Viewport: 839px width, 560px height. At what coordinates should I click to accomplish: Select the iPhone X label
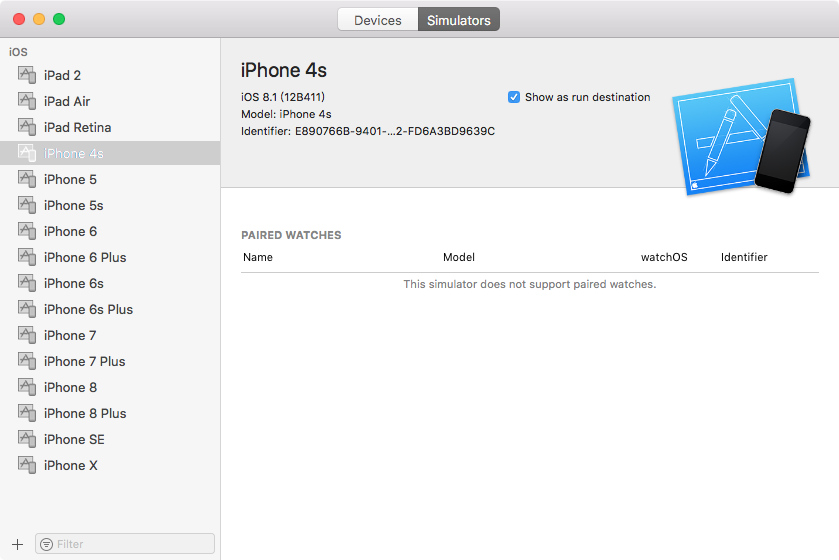(71, 465)
